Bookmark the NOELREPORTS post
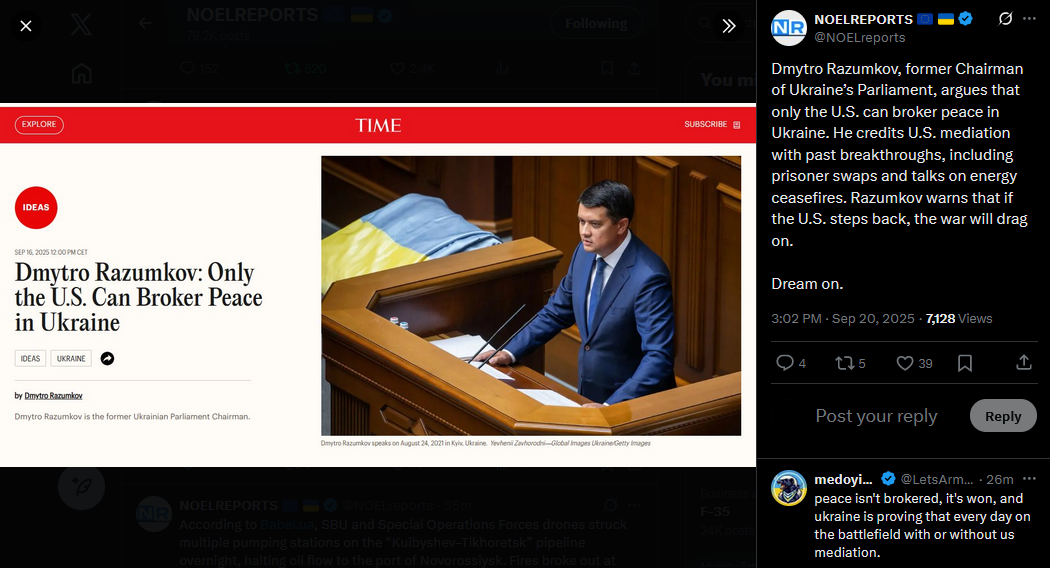The image size is (1050, 568). [x=964, y=363]
